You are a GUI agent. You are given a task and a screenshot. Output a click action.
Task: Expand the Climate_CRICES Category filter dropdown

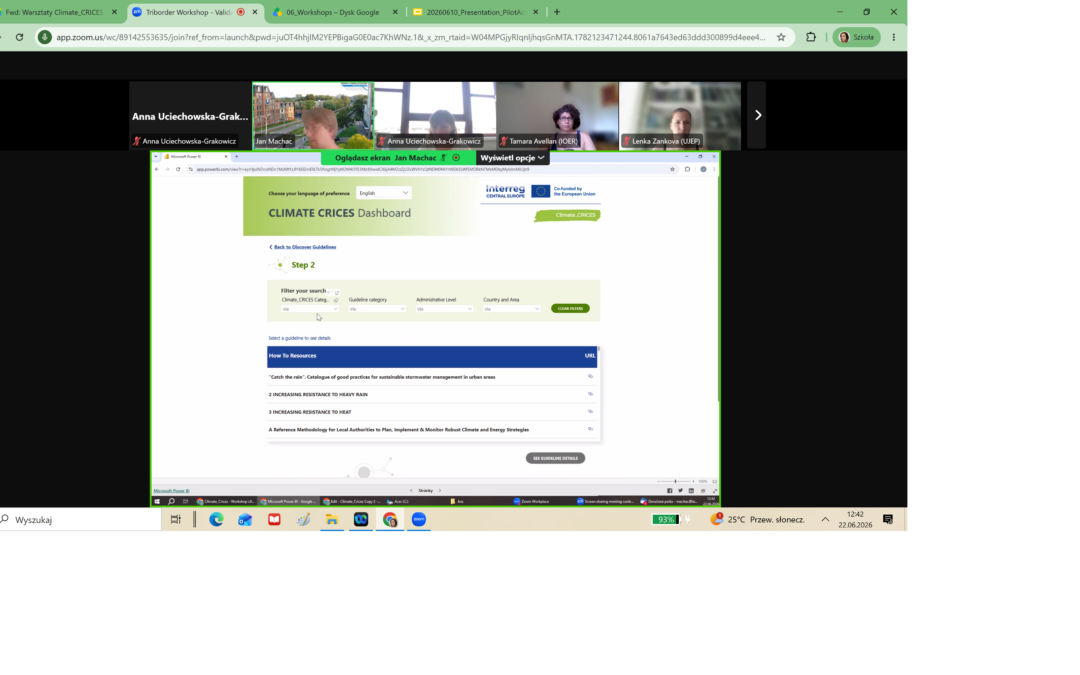310,309
